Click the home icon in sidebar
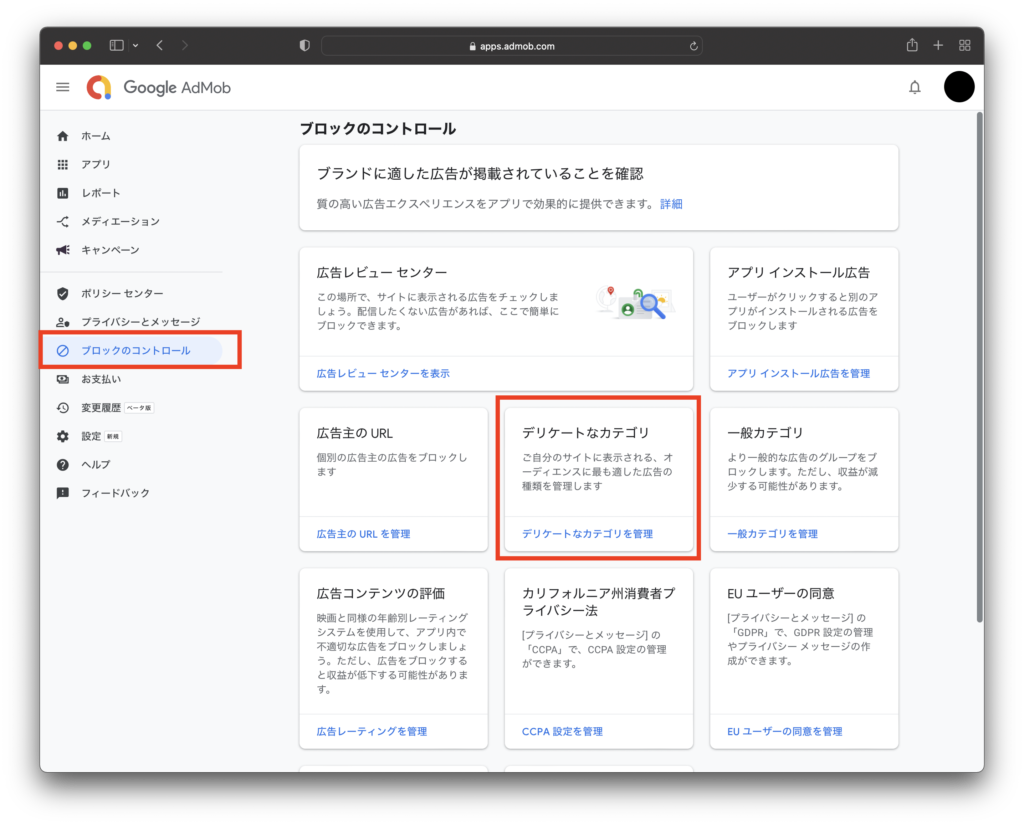Viewport: 1024px width, 825px height. (63, 136)
